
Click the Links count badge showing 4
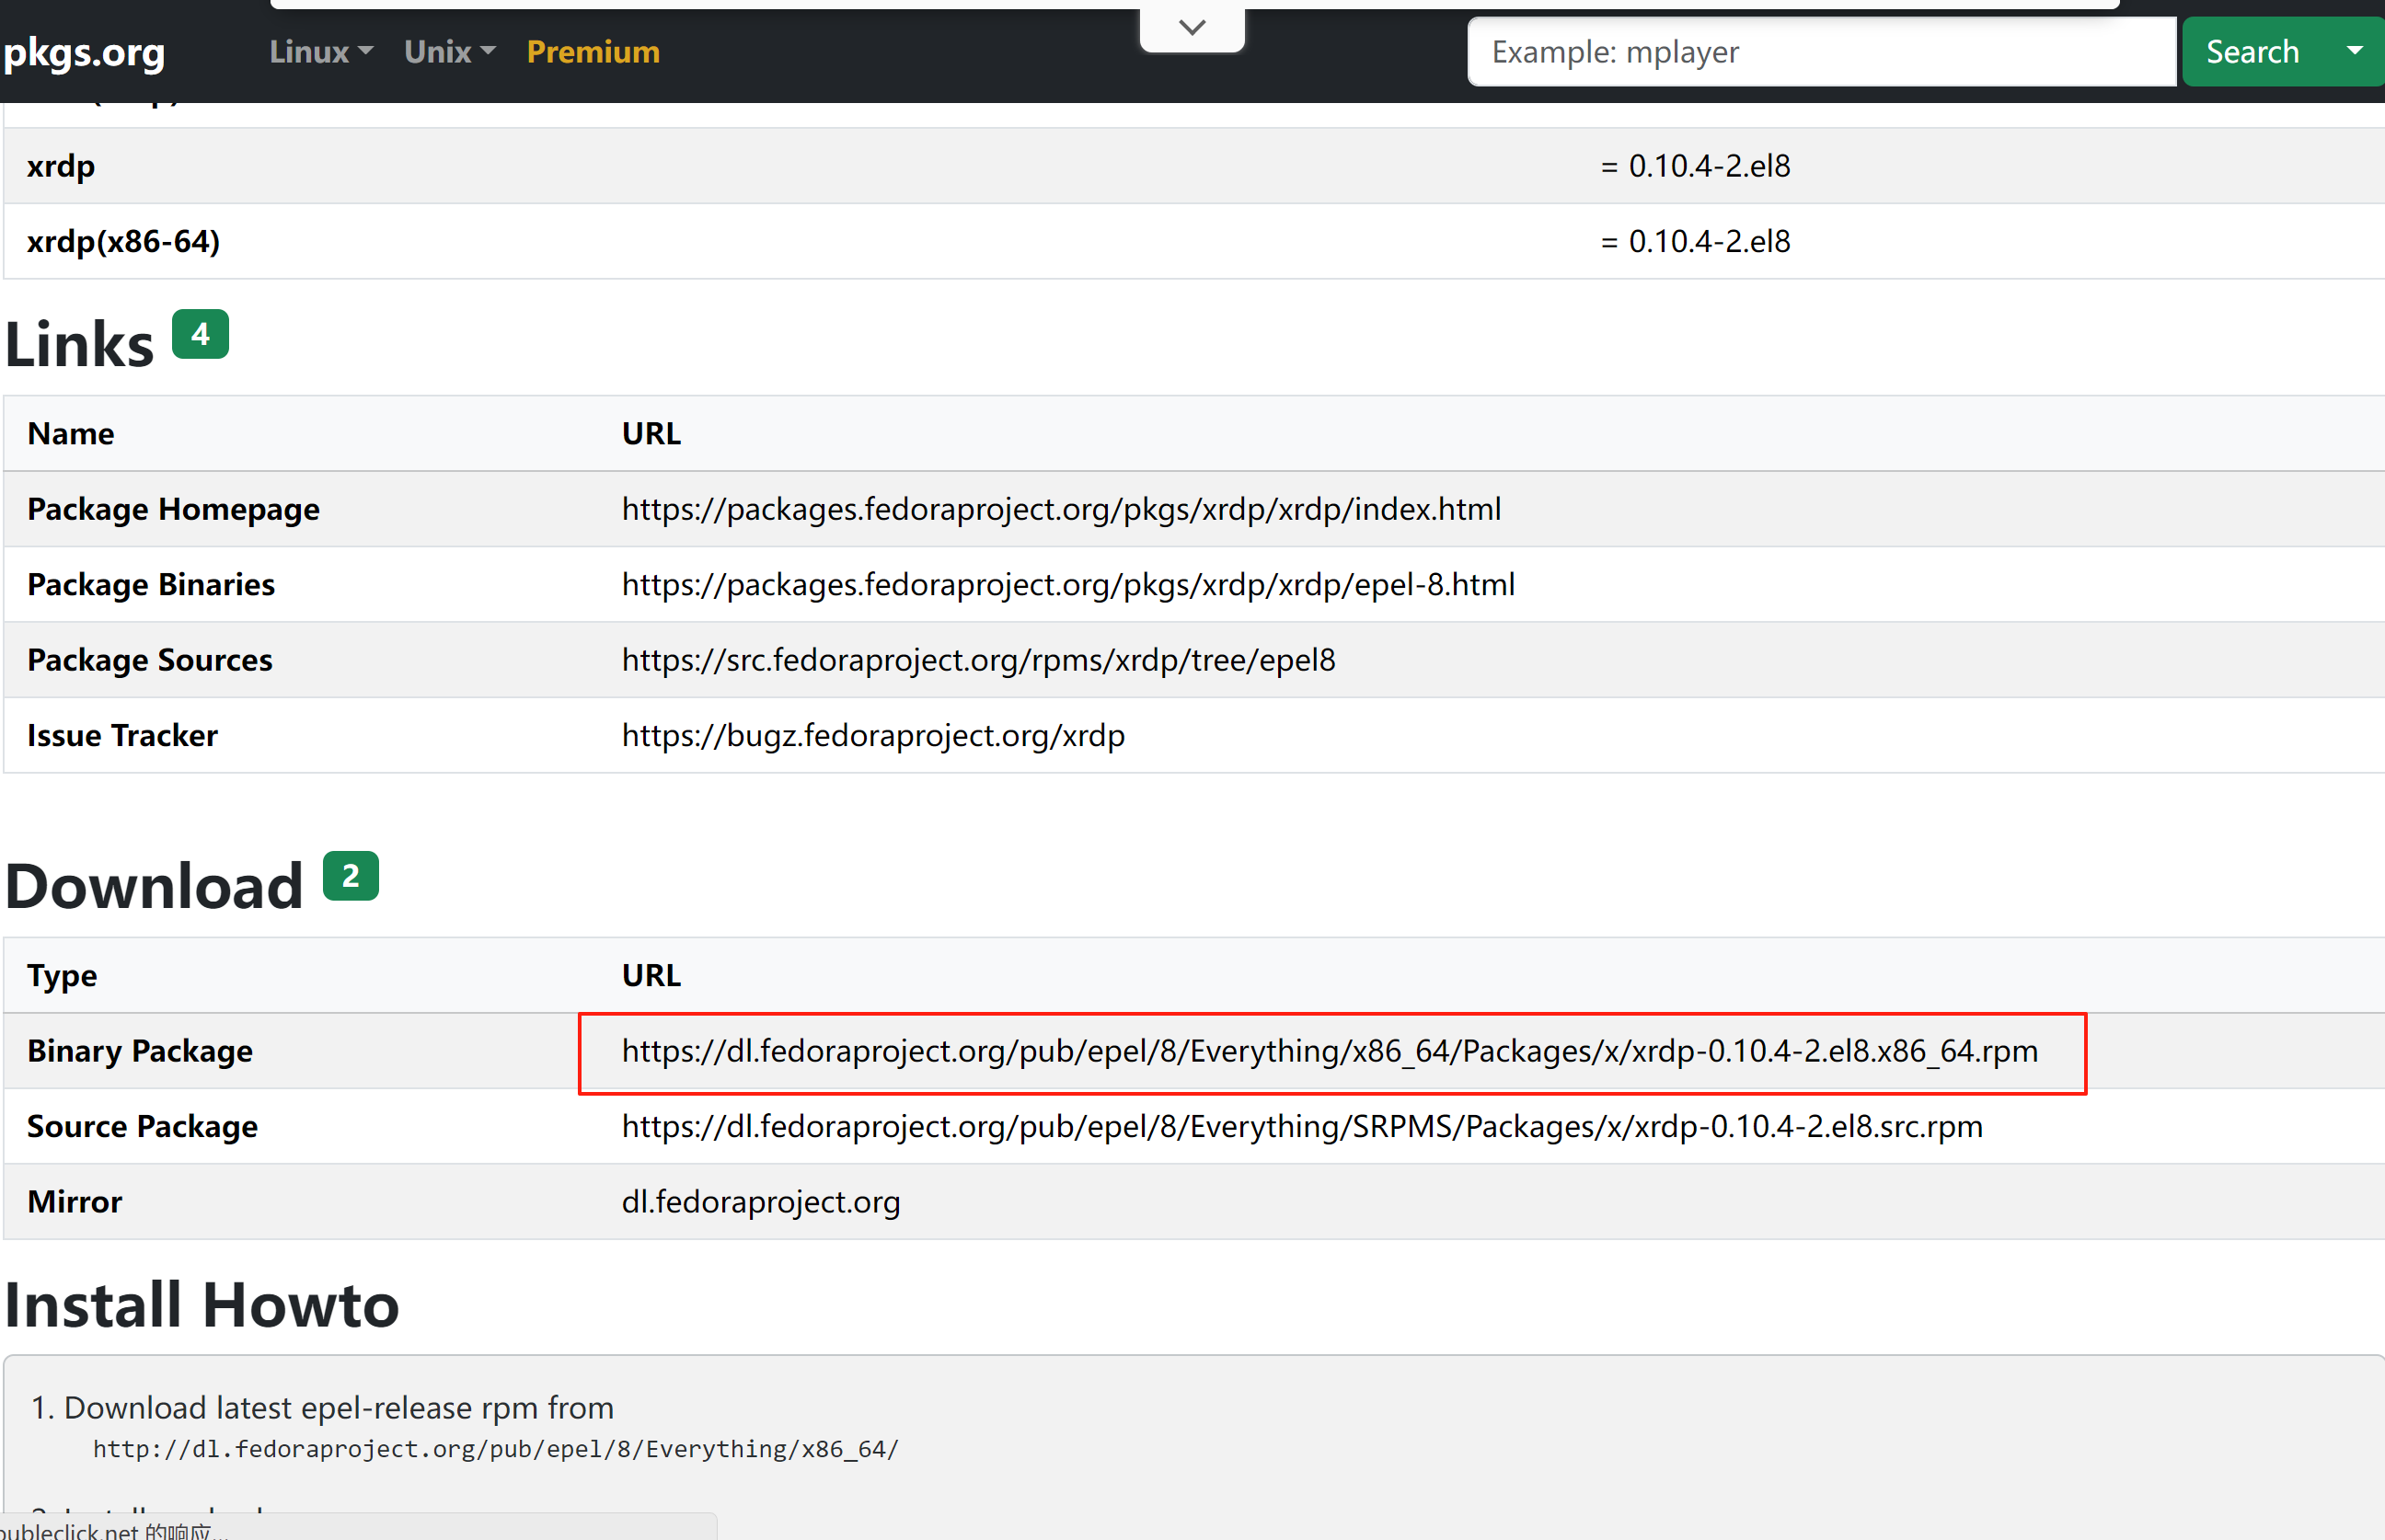(200, 334)
